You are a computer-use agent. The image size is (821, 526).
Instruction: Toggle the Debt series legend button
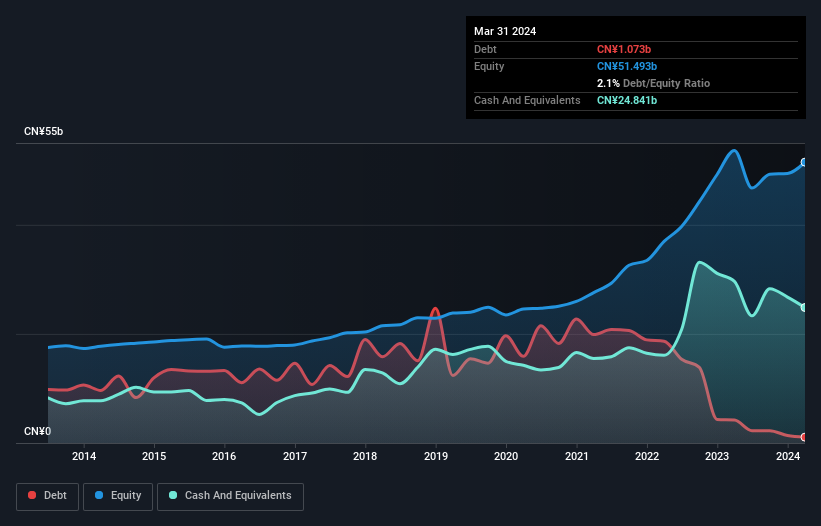click(x=48, y=496)
